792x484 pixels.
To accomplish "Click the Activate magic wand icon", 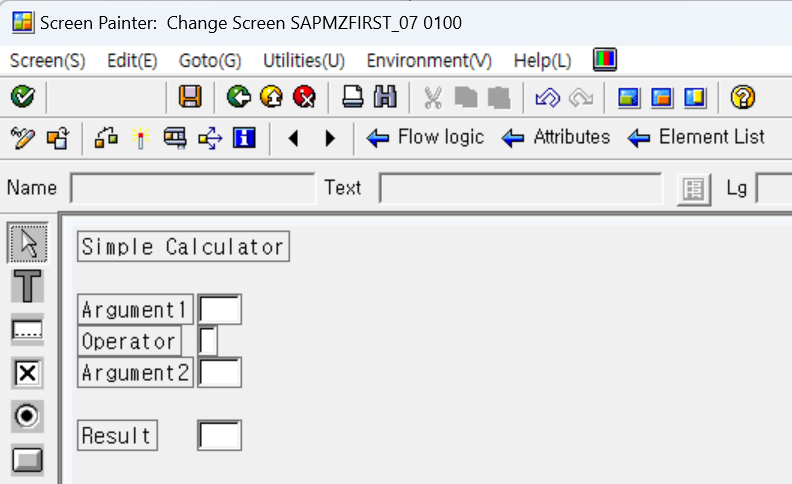I will (x=140, y=138).
